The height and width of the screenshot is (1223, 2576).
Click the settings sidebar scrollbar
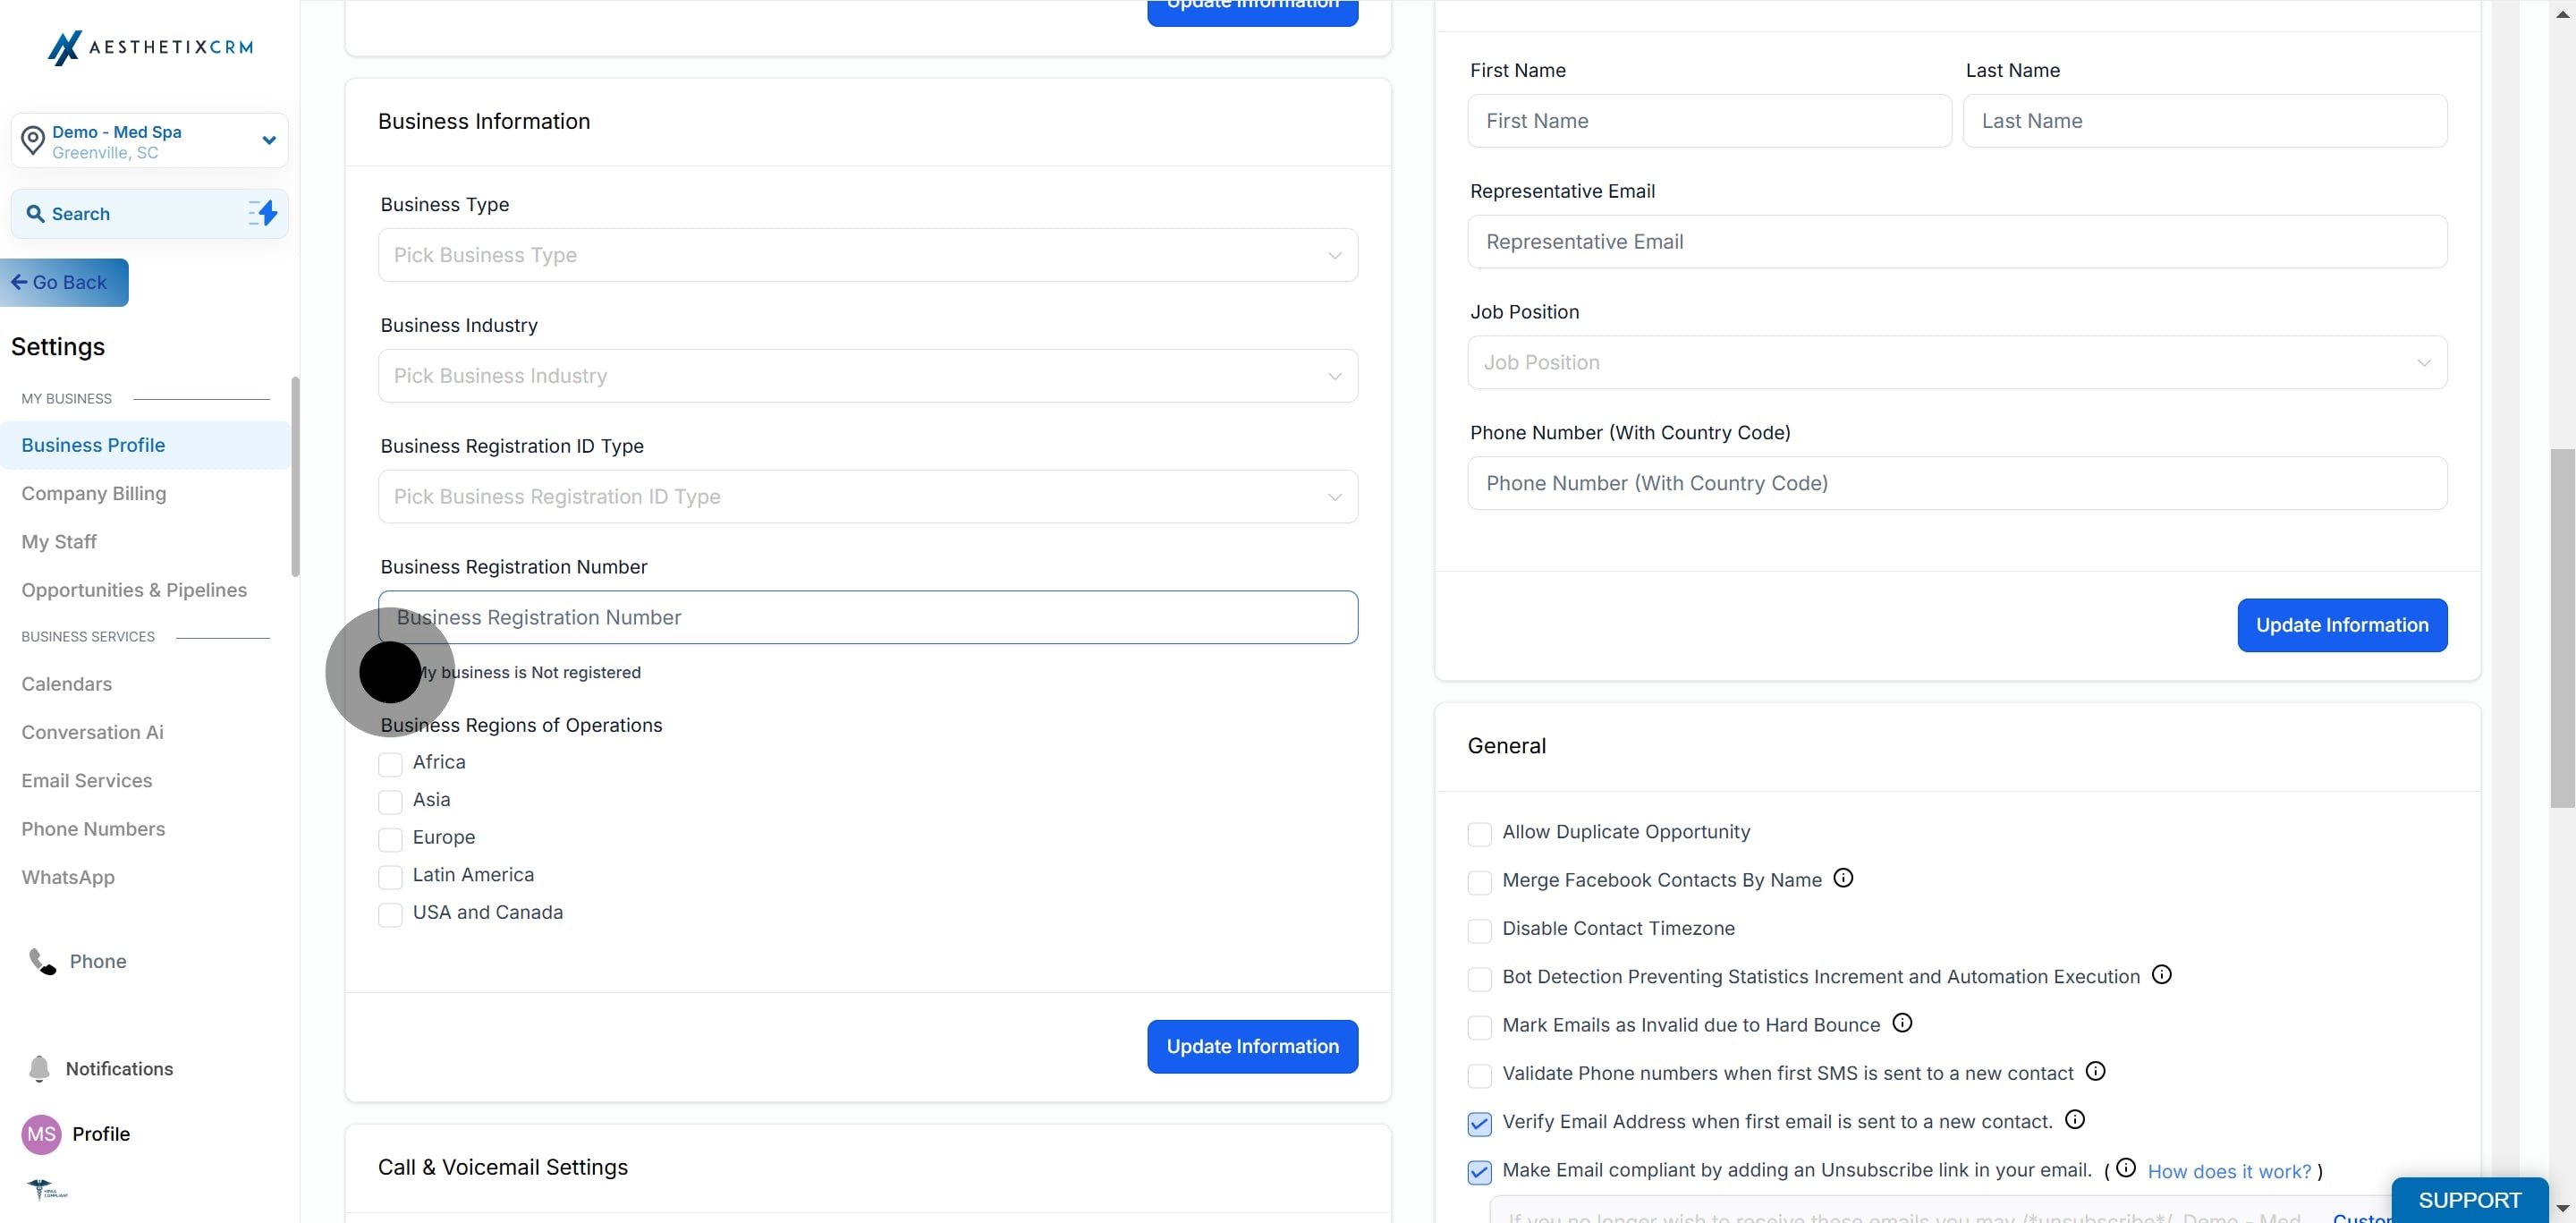pos(295,476)
